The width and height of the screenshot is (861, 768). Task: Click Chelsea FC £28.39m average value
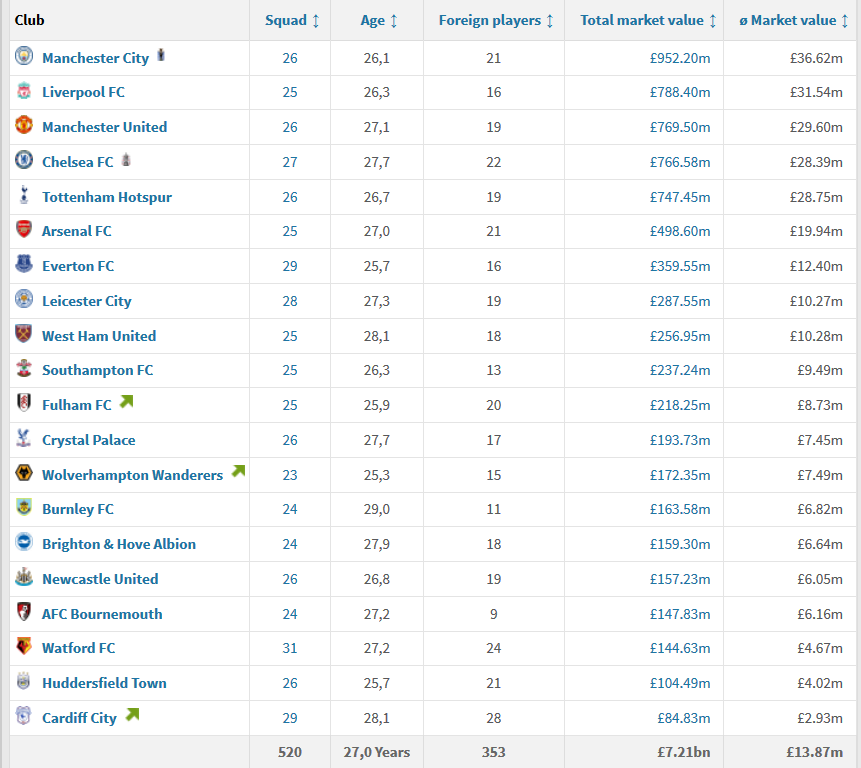(x=816, y=162)
